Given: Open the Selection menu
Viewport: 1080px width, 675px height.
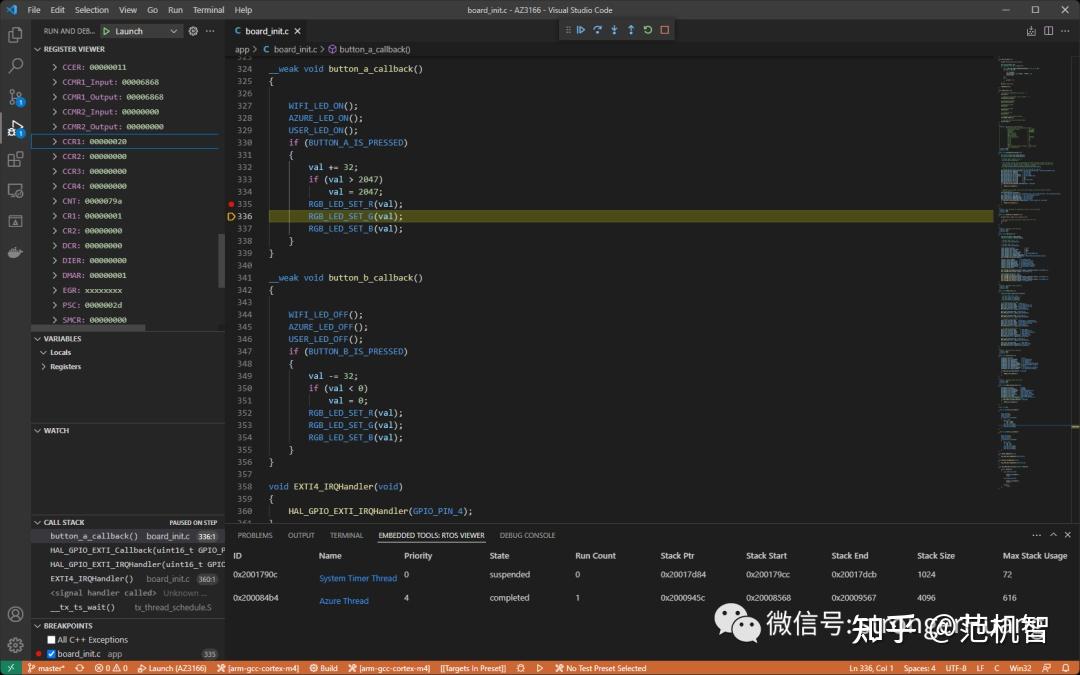Looking at the screenshot, I should click(92, 10).
